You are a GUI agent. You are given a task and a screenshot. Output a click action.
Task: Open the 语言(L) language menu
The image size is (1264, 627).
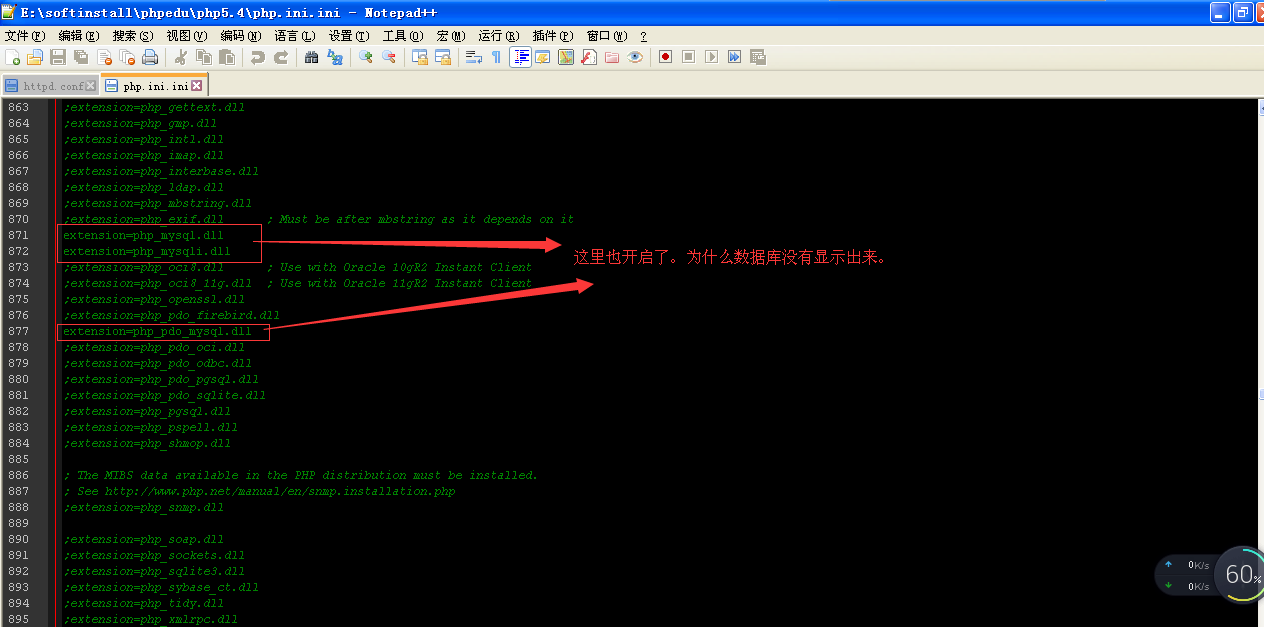tap(295, 35)
